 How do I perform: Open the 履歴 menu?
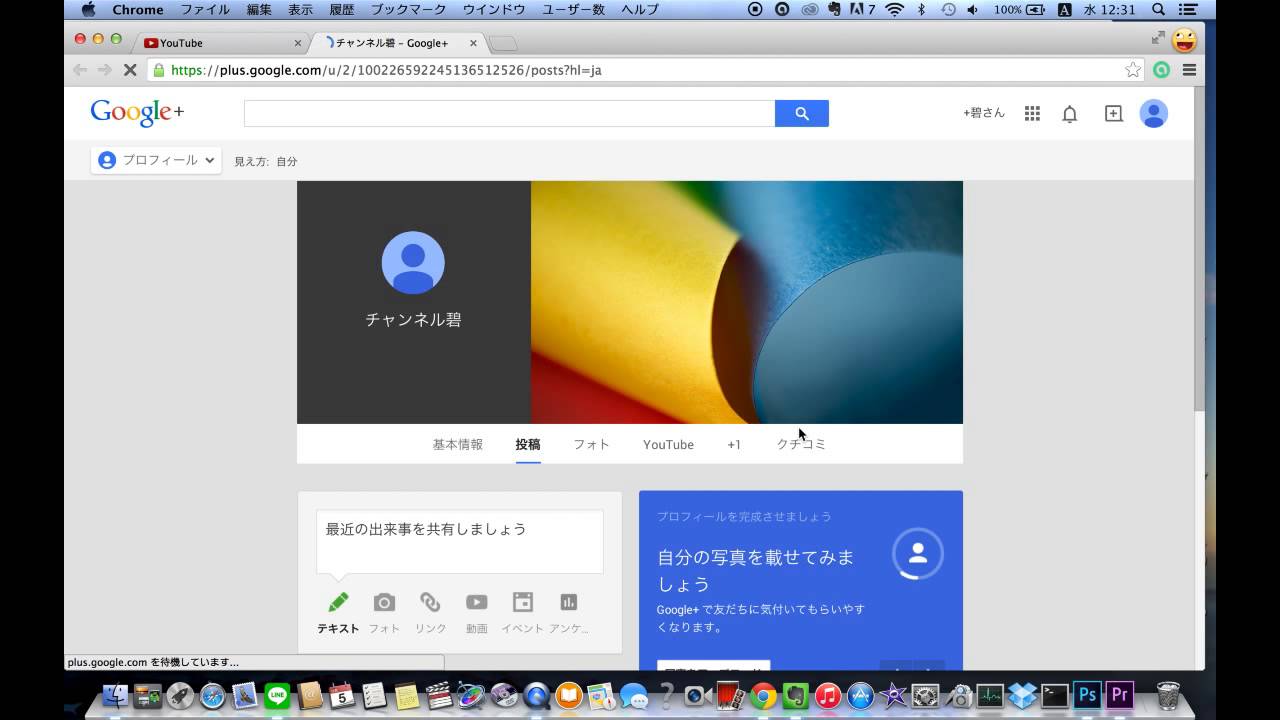341,9
